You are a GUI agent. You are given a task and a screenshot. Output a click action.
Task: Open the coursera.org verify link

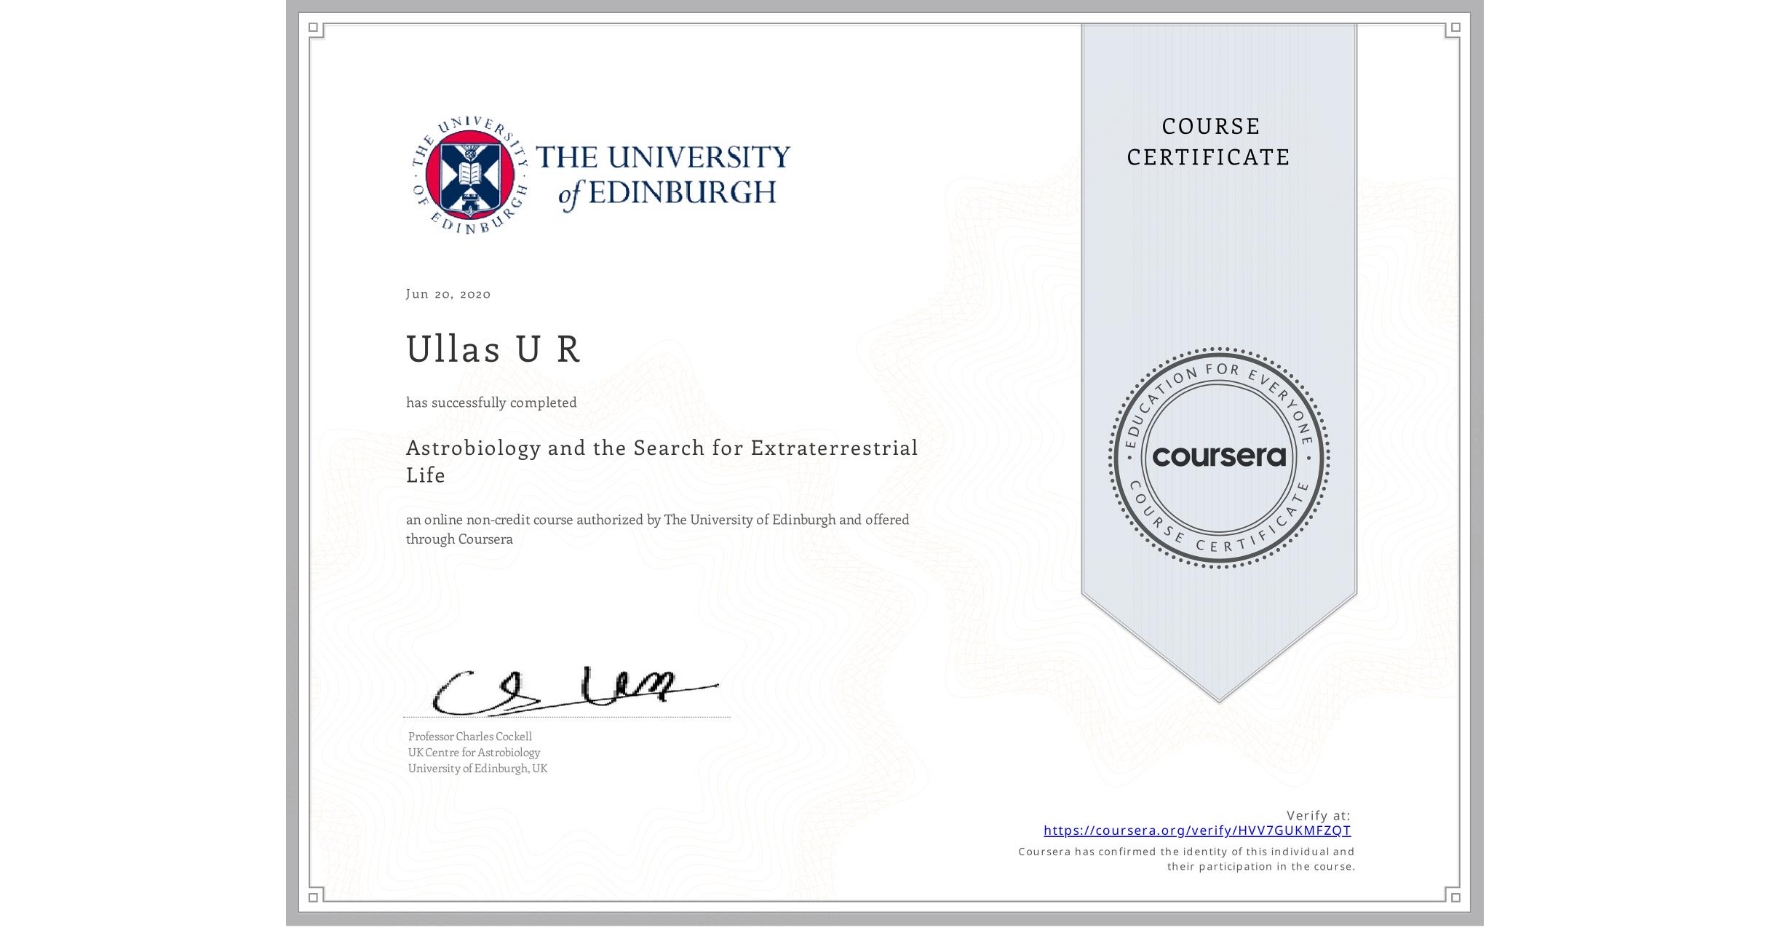1197,830
